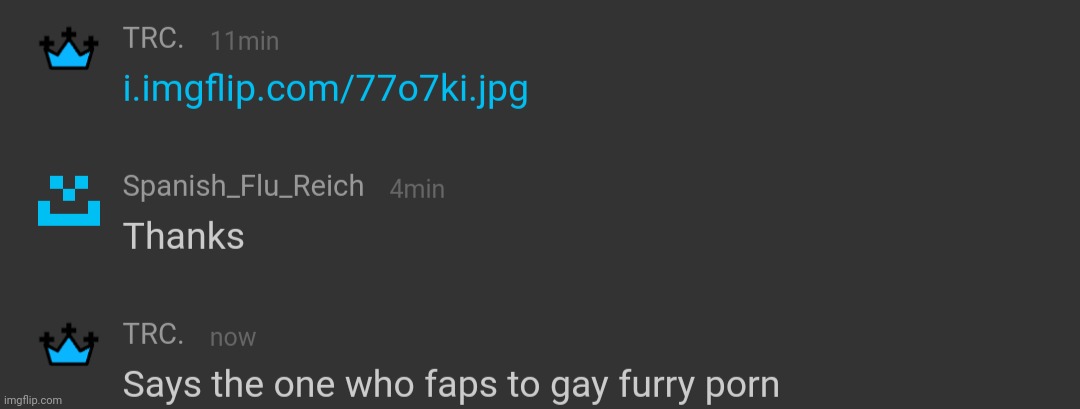Click the comment starting 'Says the one who'
The width and height of the screenshot is (1080, 409).
tap(450, 386)
